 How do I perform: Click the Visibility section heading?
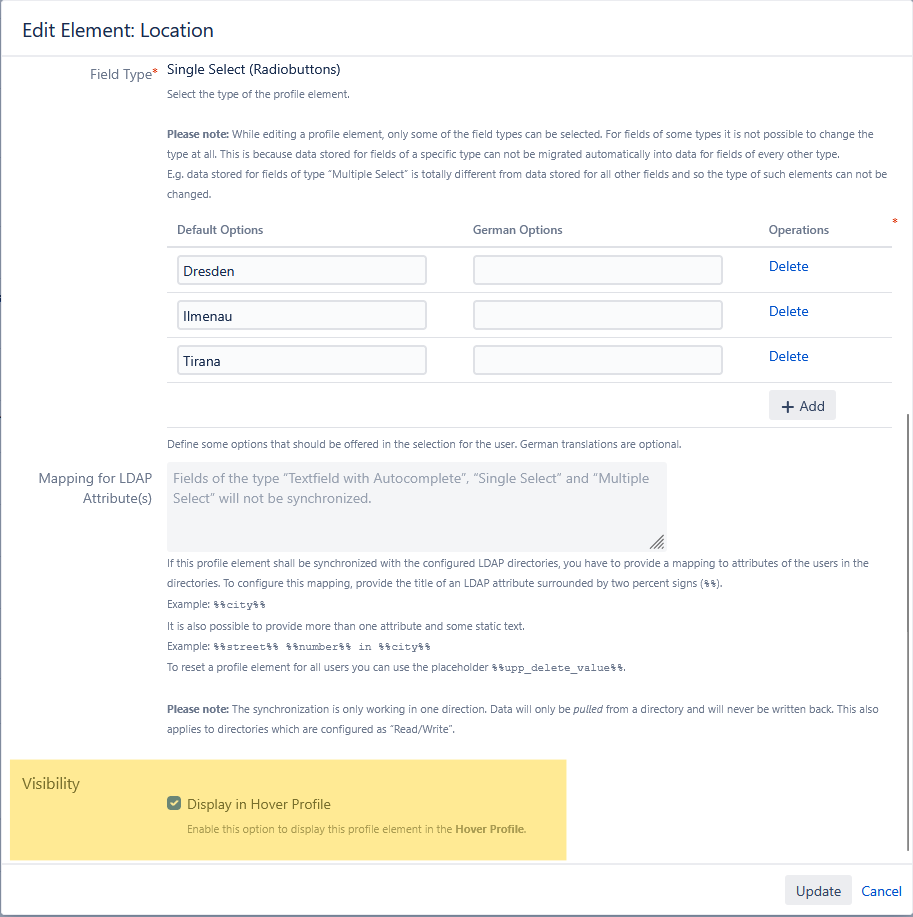click(51, 783)
